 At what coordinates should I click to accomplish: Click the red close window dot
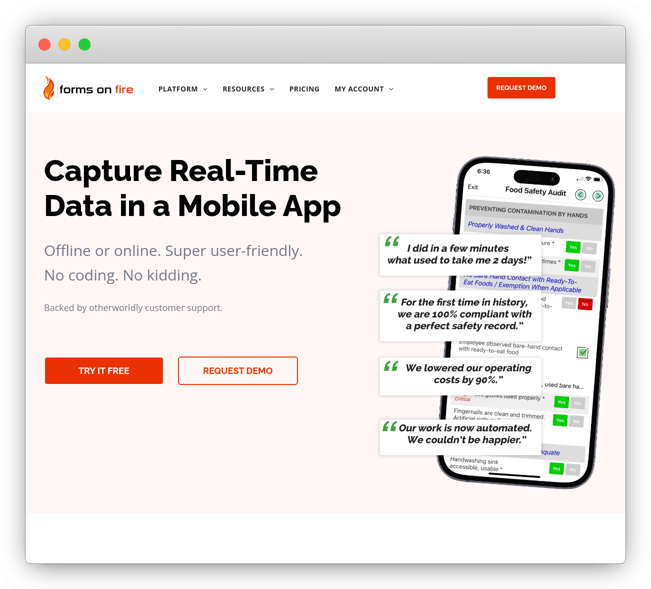click(x=44, y=44)
